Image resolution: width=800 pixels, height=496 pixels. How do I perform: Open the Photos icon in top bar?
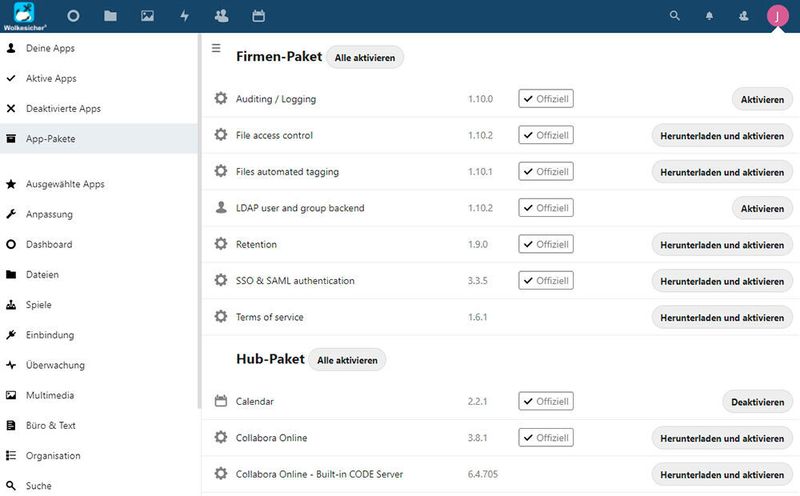(147, 16)
